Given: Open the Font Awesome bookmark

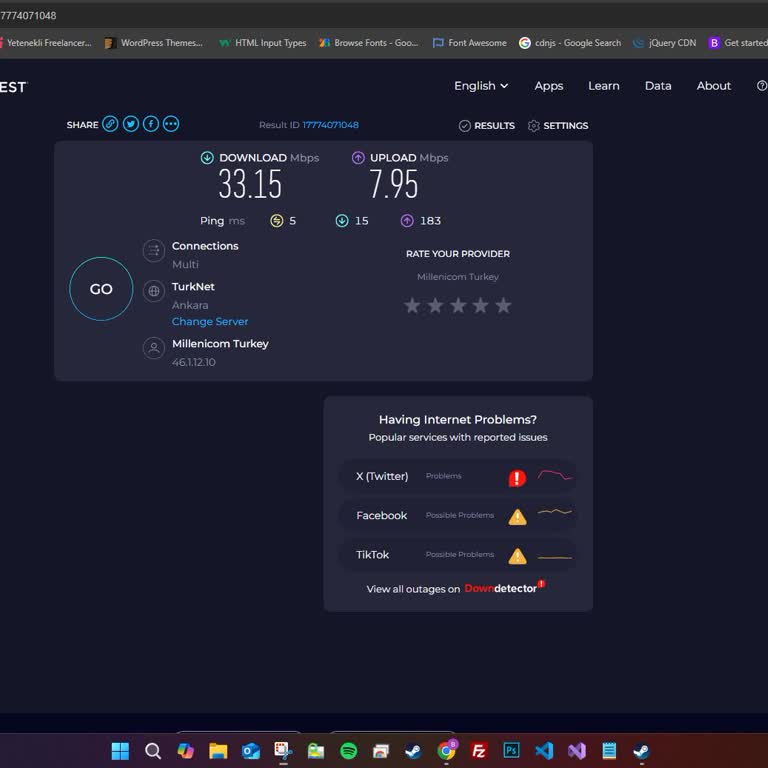Looking at the screenshot, I should click(469, 43).
